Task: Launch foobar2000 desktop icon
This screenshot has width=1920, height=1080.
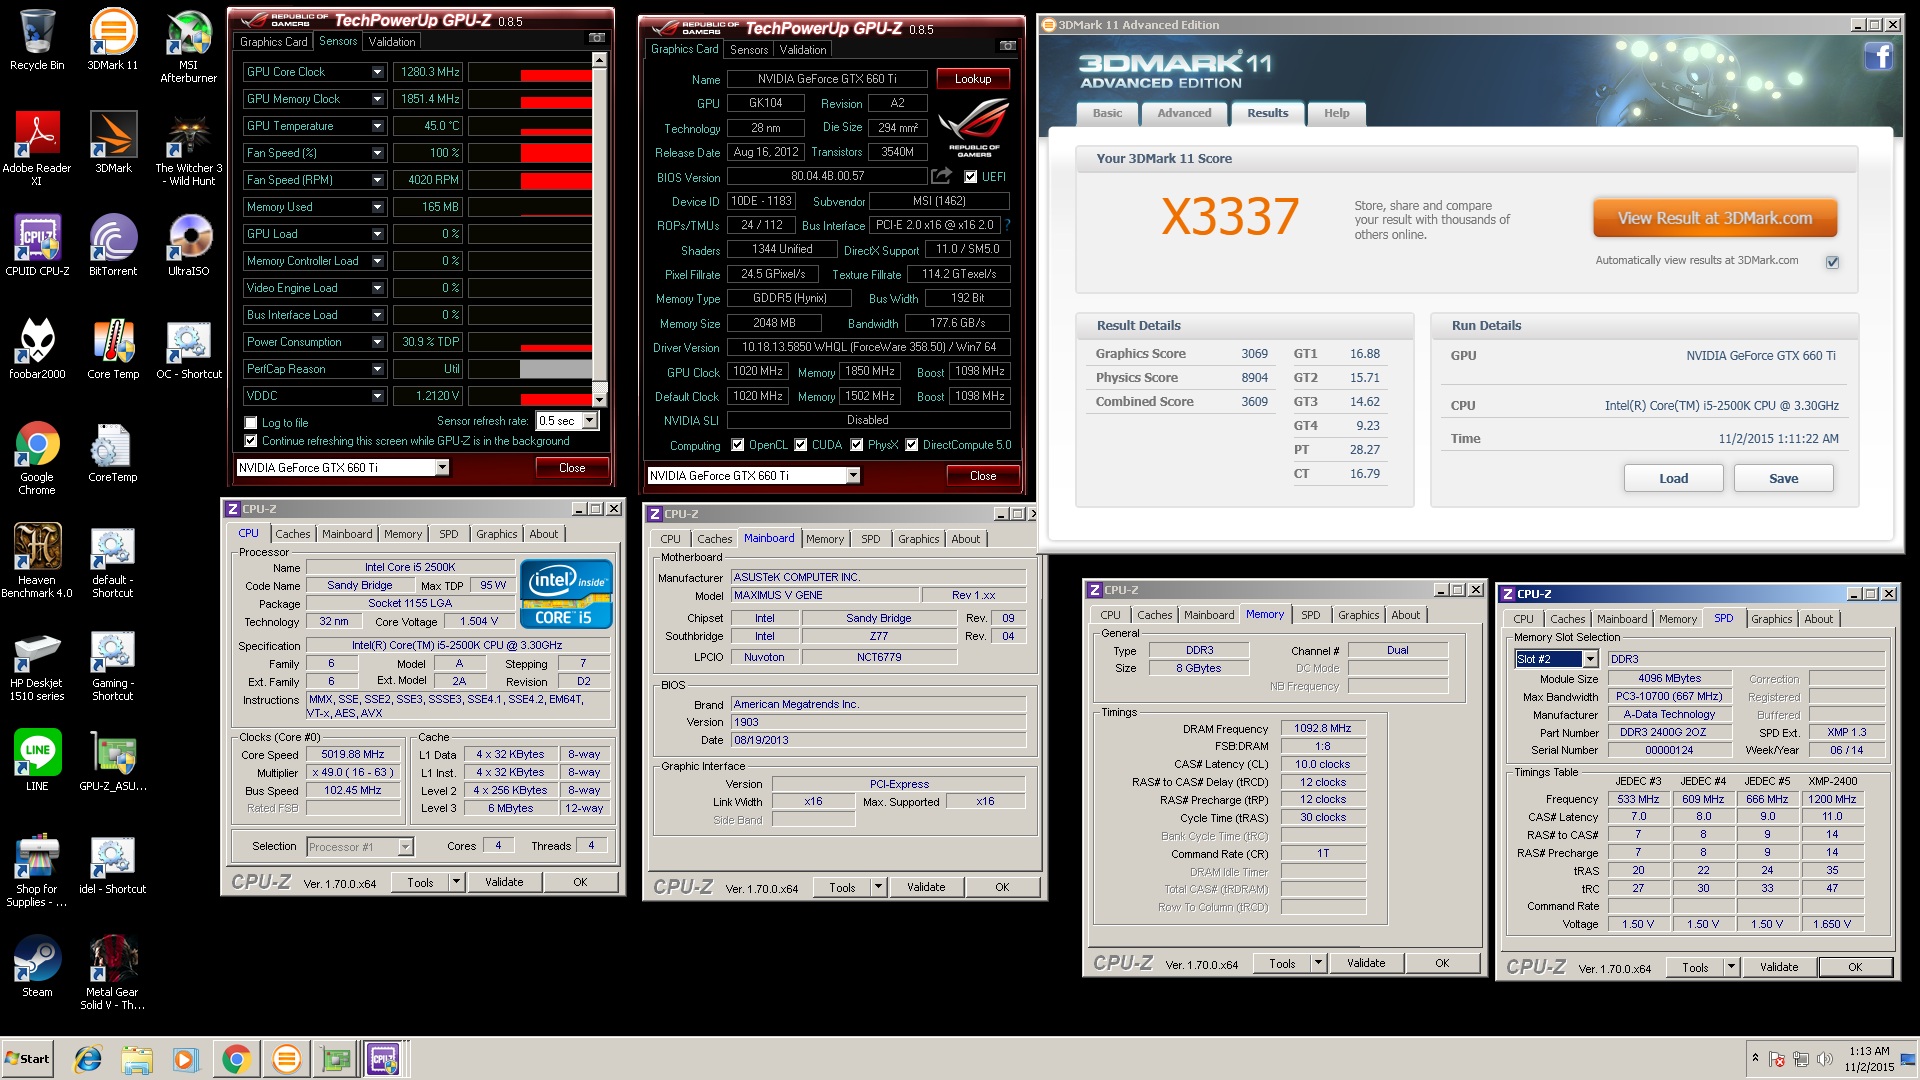Action: (x=37, y=348)
